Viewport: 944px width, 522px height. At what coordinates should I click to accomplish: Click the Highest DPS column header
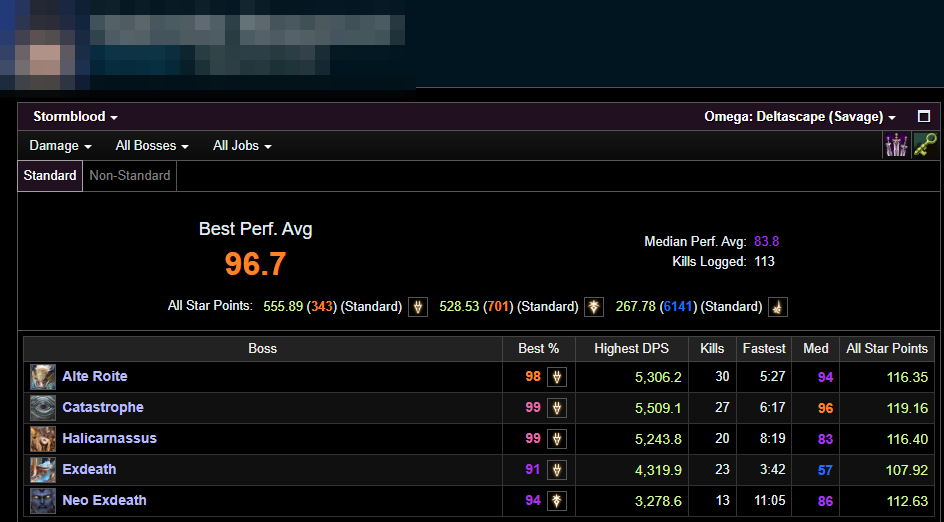point(632,349)
